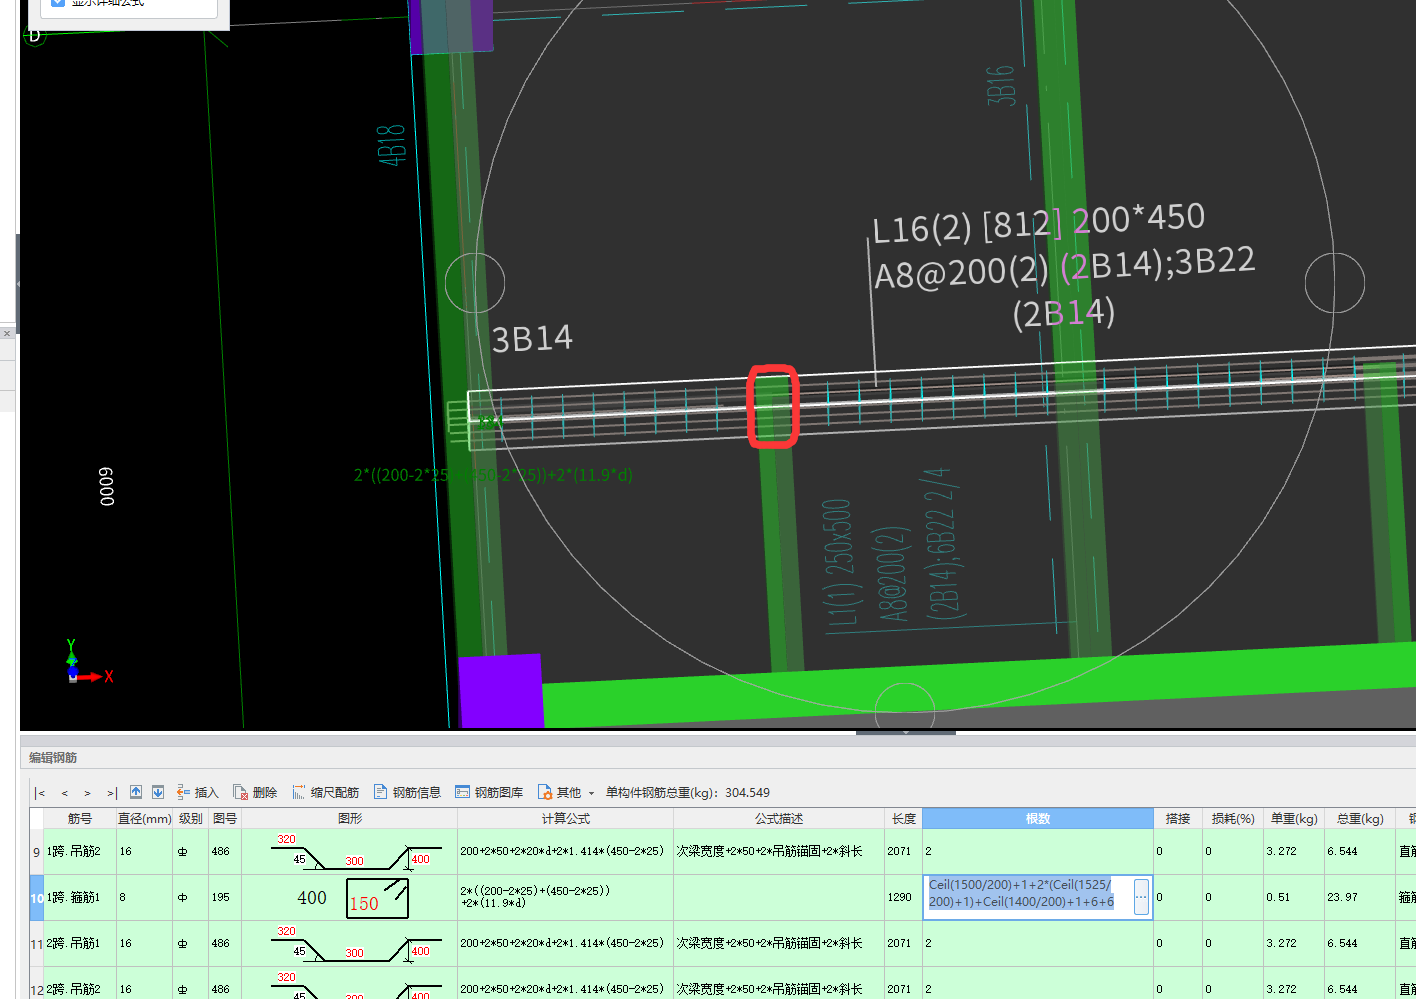Screen dimensions: 1416x999
Task: Click the A8@200(2) stirrup annotation
Action: pyautogui.click(x=961, y=272)
